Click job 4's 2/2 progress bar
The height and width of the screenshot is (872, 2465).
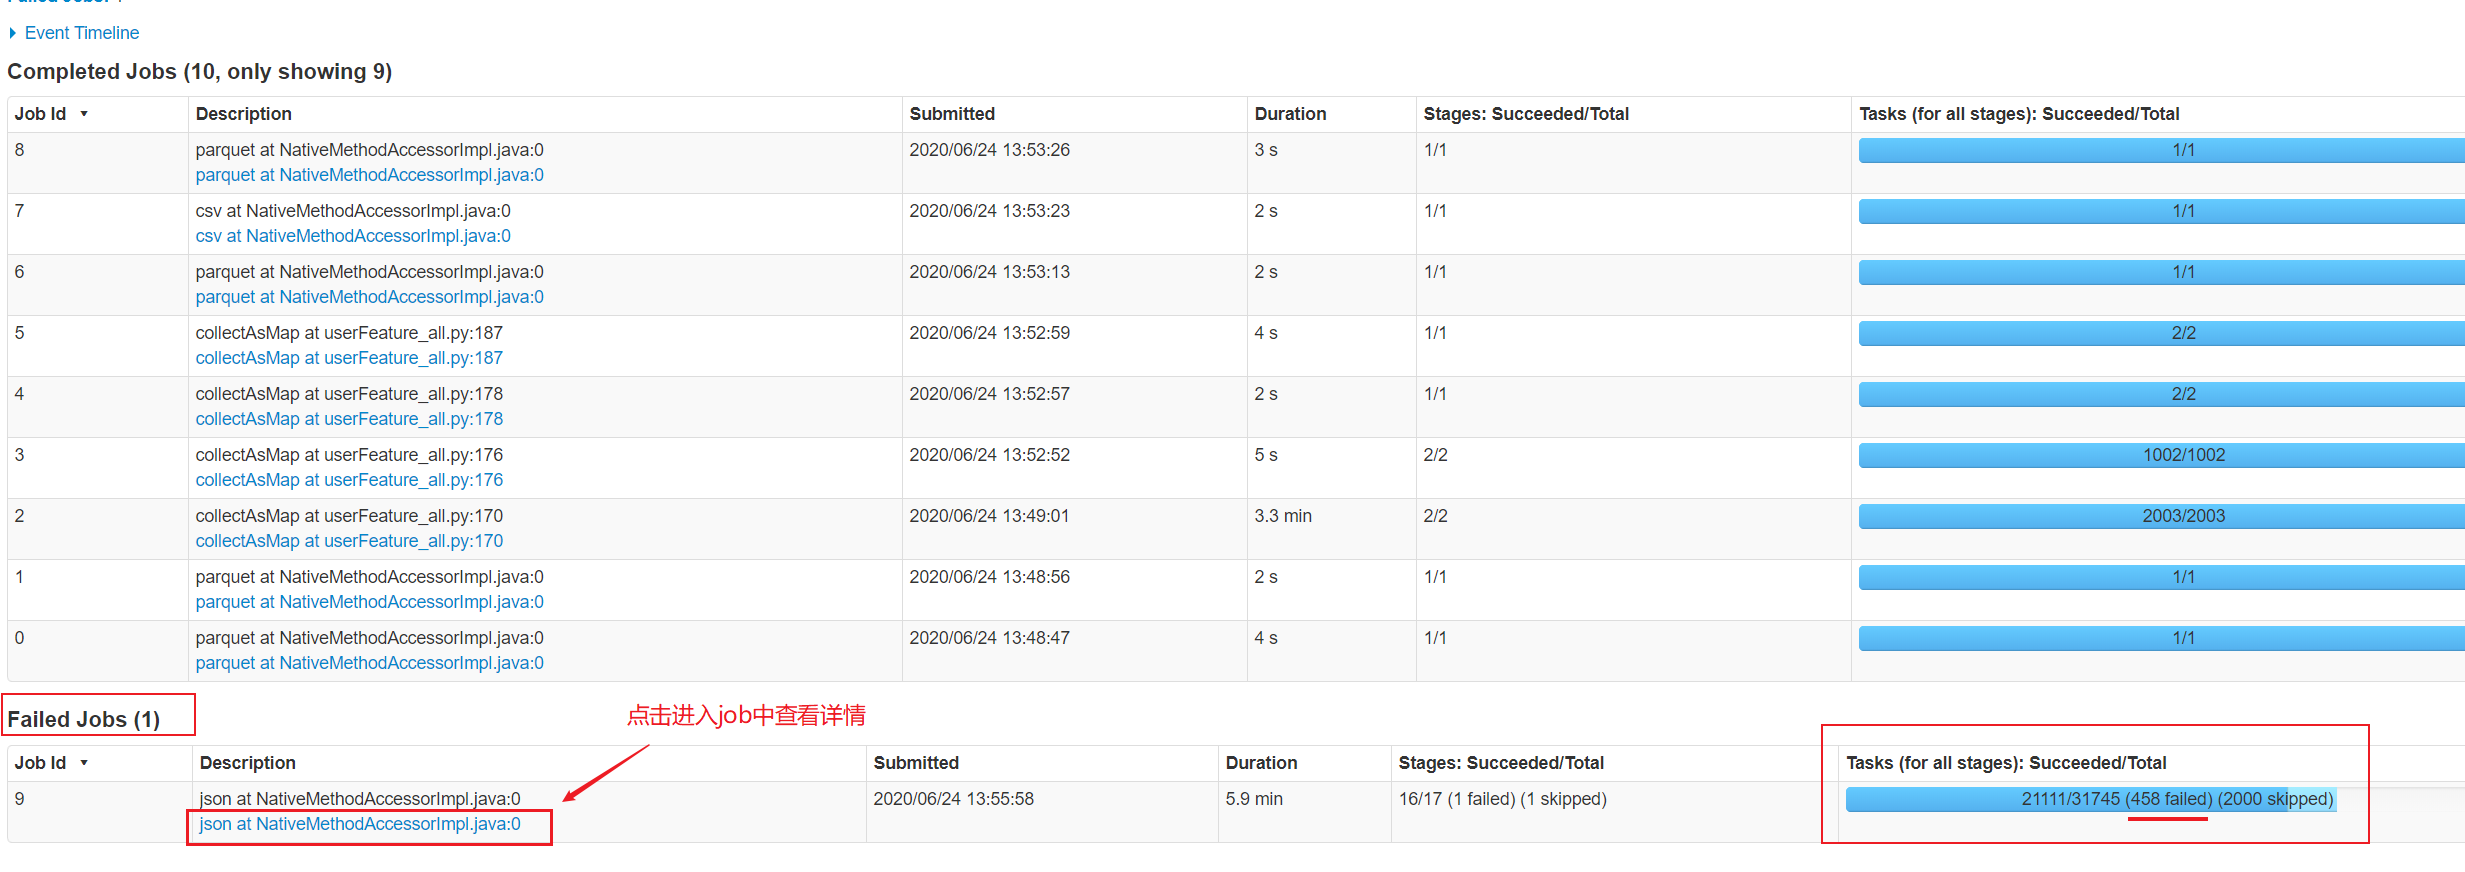pyautogui.click(x=2161, y=394)
